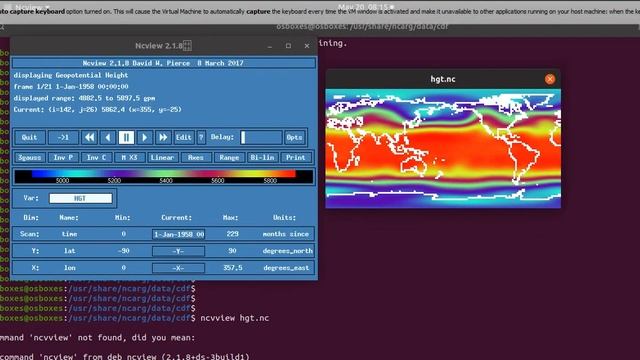640x360 pixels.
Task: Step back one frame with left arrow
Action: click(x=108, y=138)
